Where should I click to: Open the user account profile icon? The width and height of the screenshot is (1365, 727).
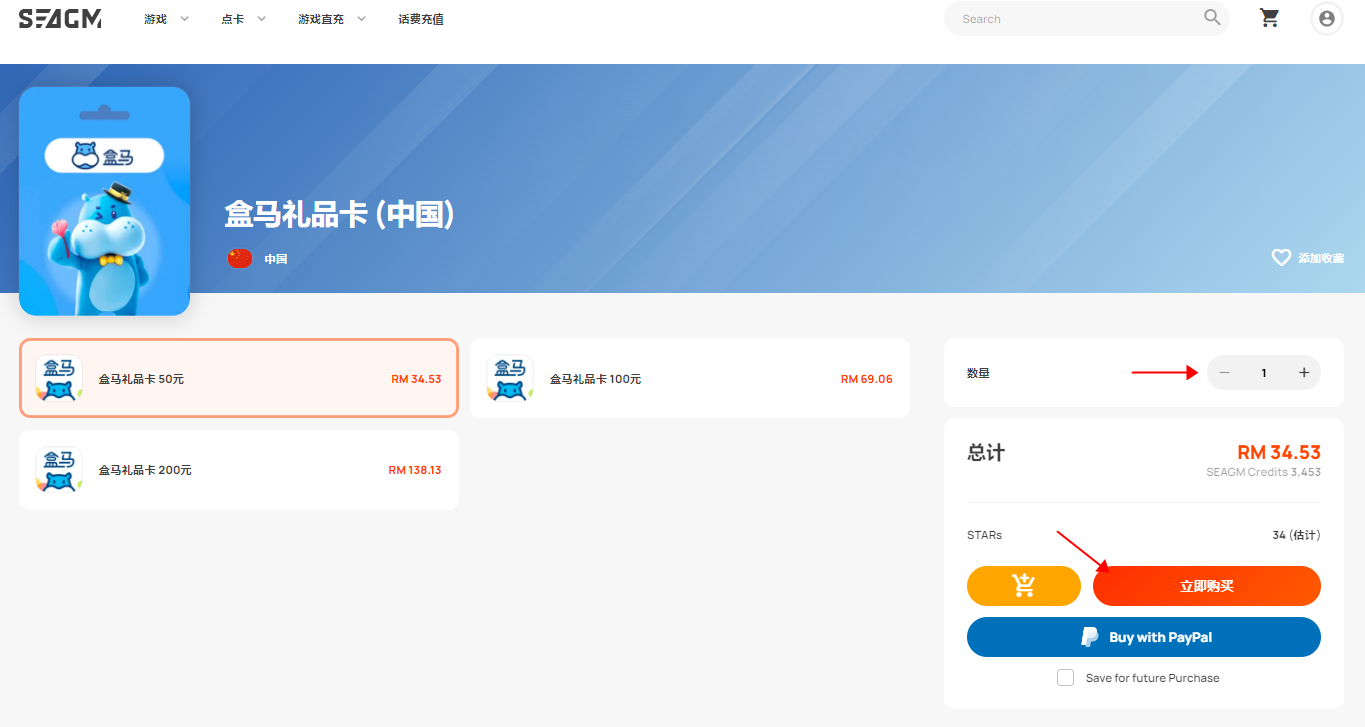point(1327,18)
